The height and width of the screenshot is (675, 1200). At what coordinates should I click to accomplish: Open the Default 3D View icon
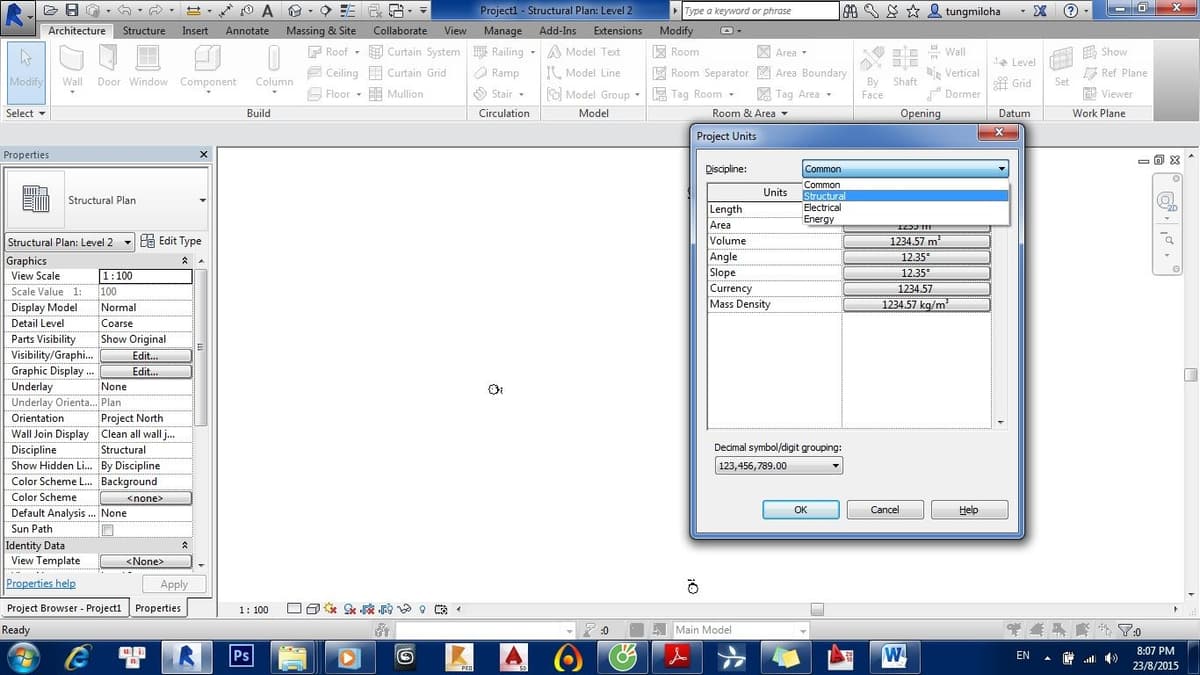point(296,10)
